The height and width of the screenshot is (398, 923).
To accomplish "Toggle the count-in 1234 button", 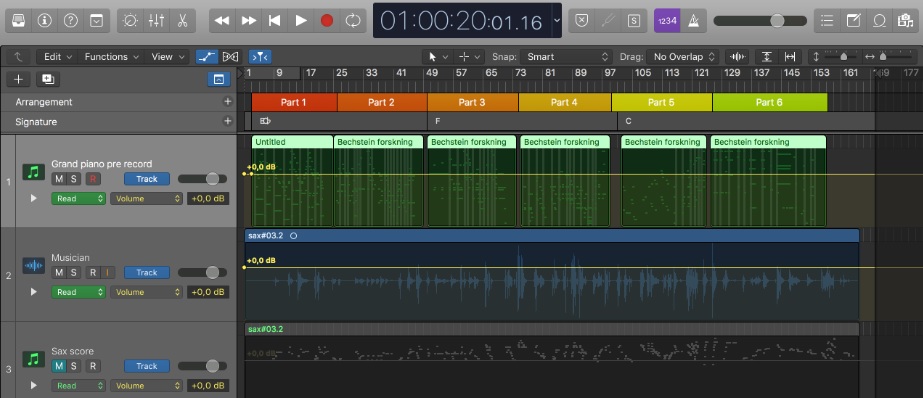I will tap(668, 21).
